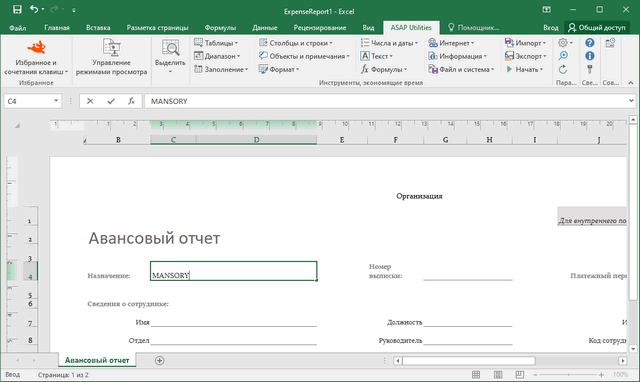This screenshot has width=640, height=382.
Task: Click the blue info icon
Action: [x=589, y=56]
